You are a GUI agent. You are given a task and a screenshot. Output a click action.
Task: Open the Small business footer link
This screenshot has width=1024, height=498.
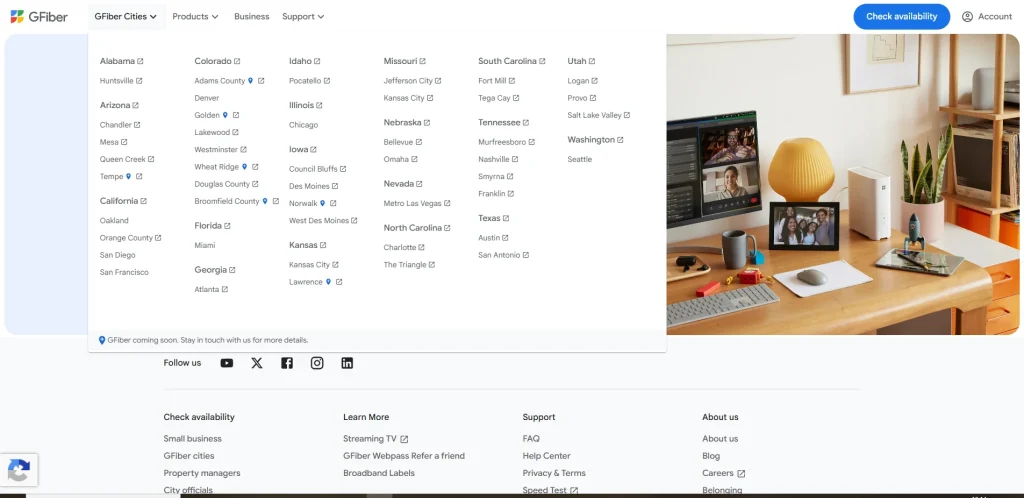(x=193, y=439)
